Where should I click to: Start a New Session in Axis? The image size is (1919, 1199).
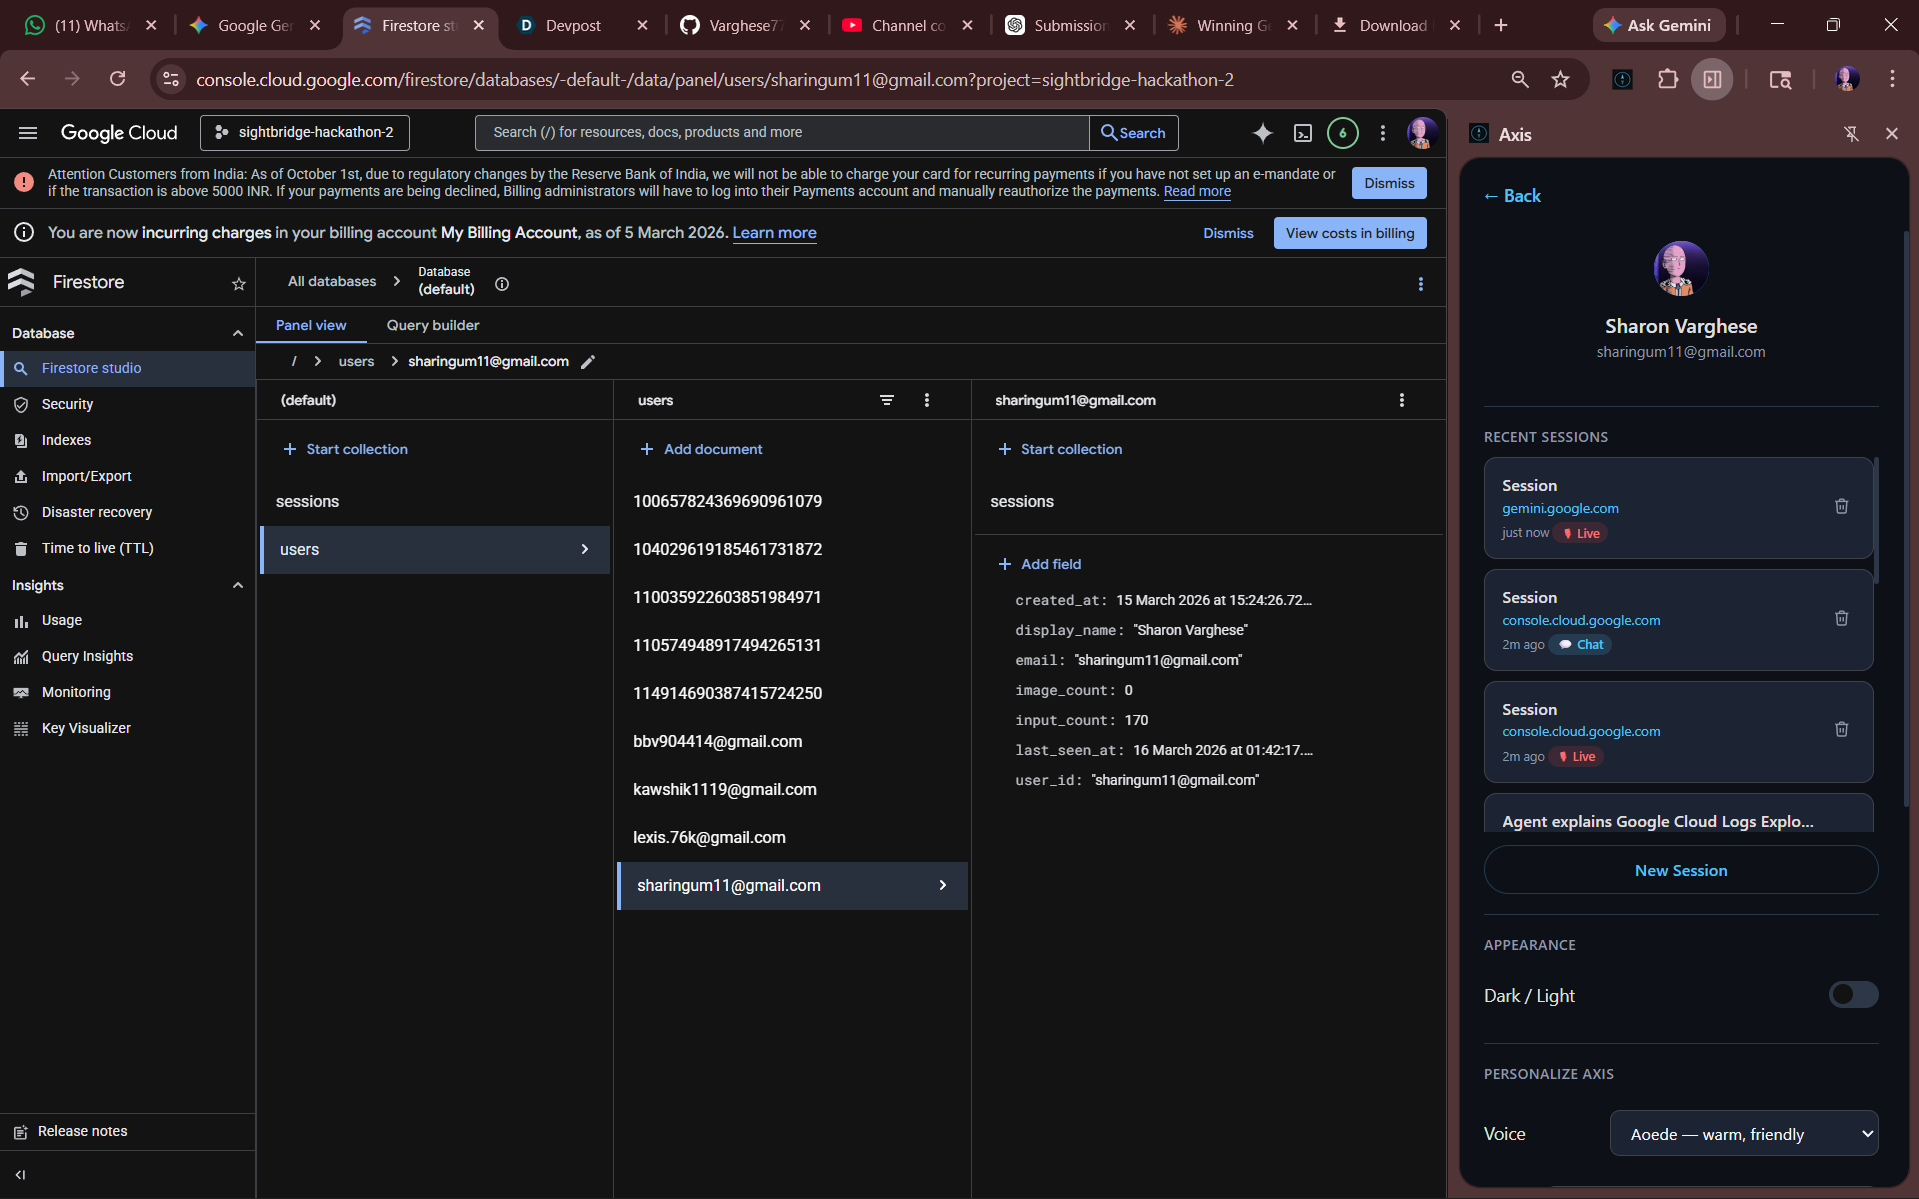click(1680, 870)
